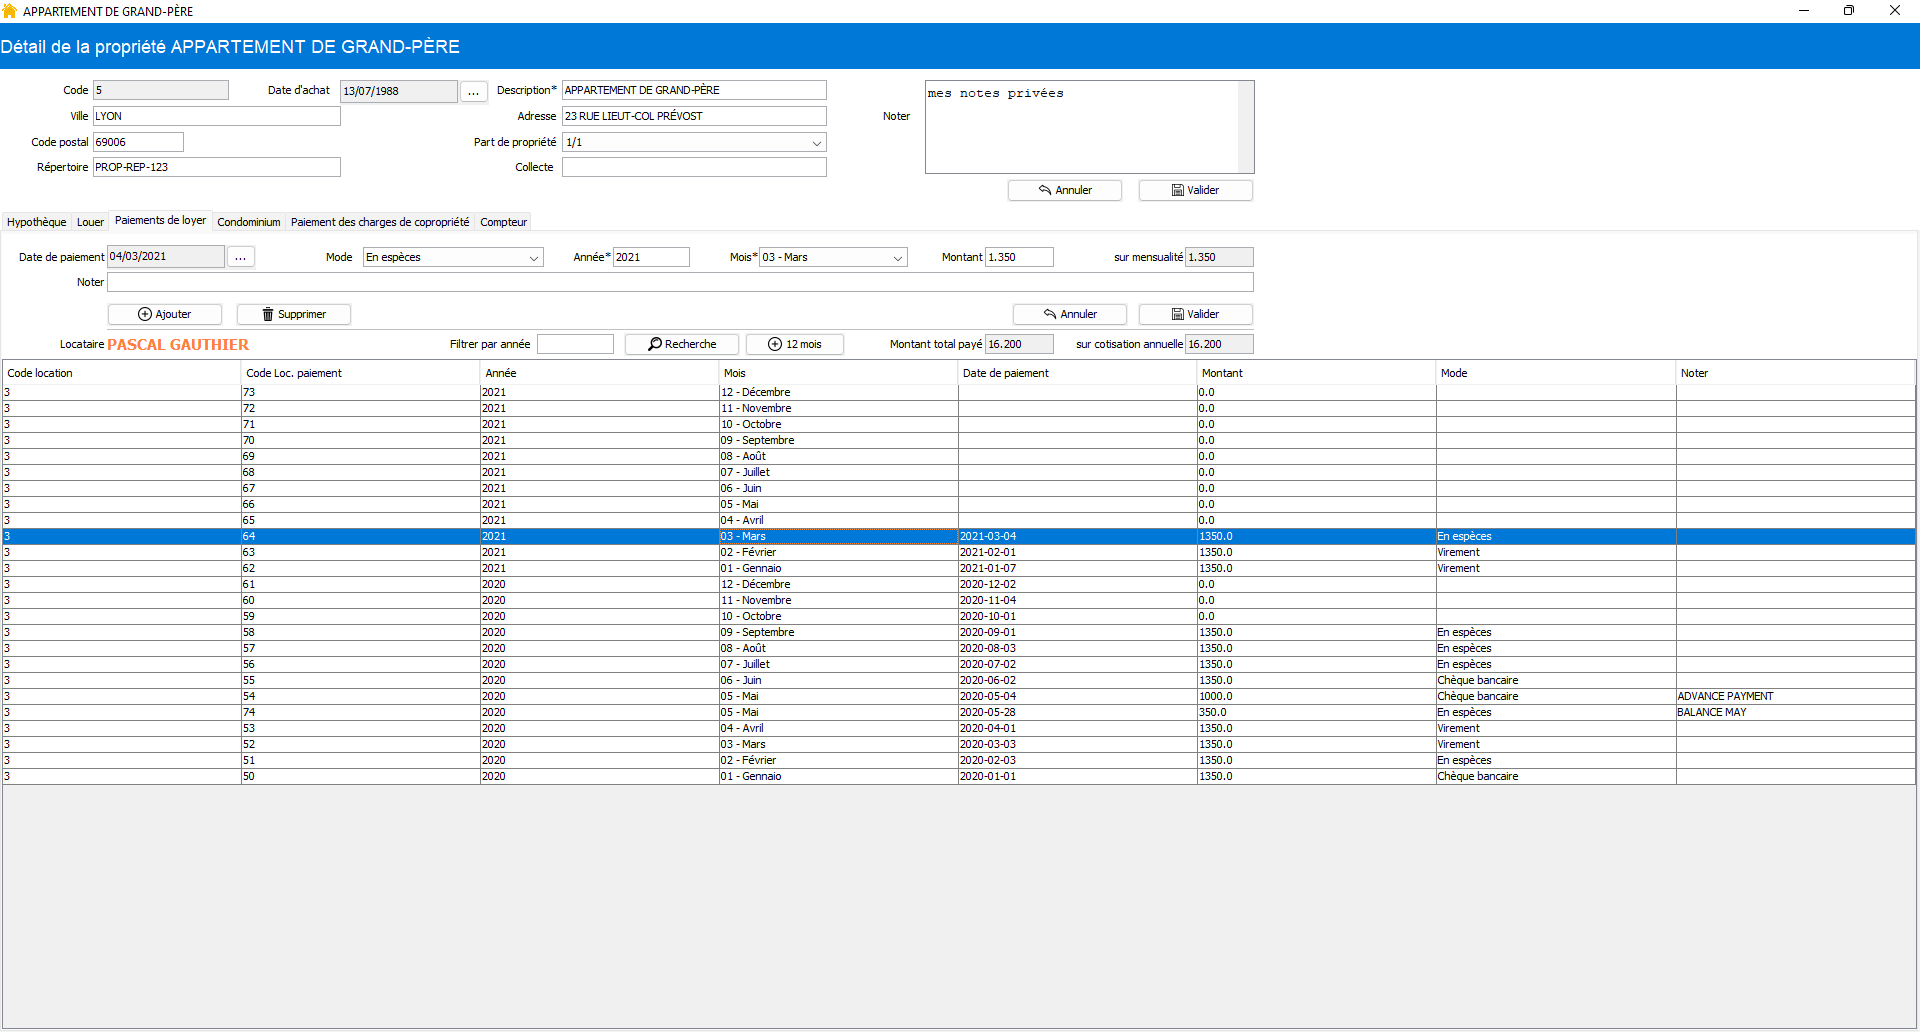Click the Date de paiement field 04/03/2021
Viewport: 1920px width, 1032px height.
(166, 257)
